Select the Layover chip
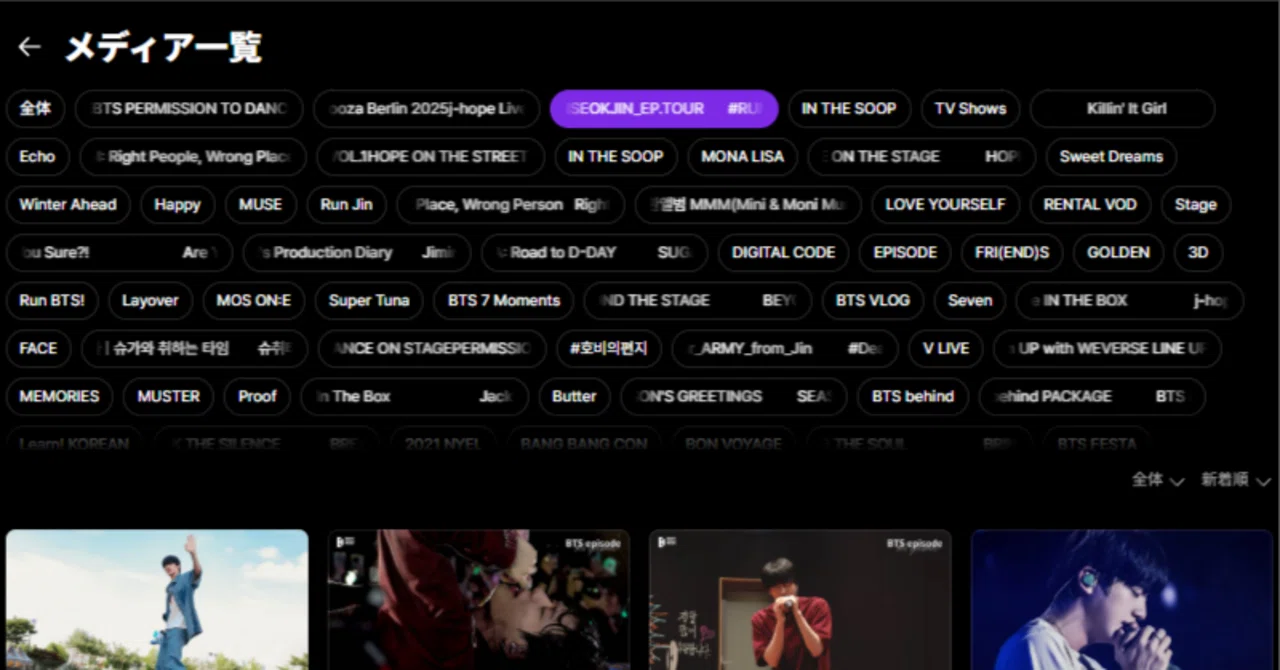Screen dimensions: 1280x670 [150, 300]
